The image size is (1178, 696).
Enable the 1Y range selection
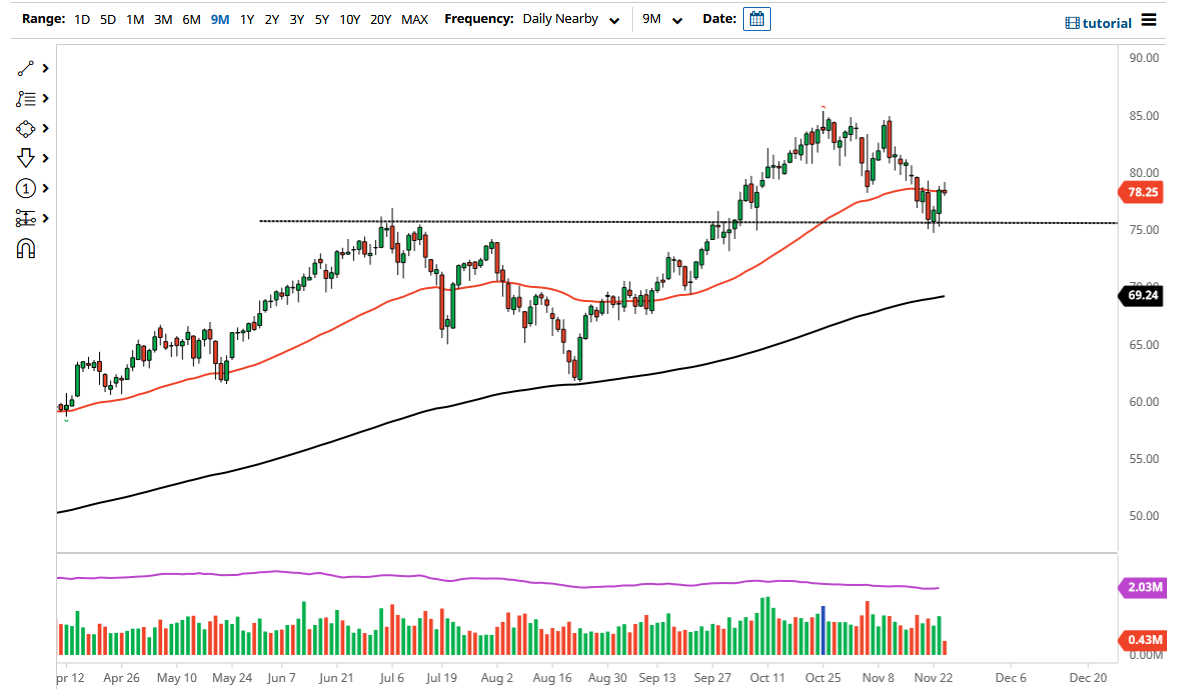point(247,19)
